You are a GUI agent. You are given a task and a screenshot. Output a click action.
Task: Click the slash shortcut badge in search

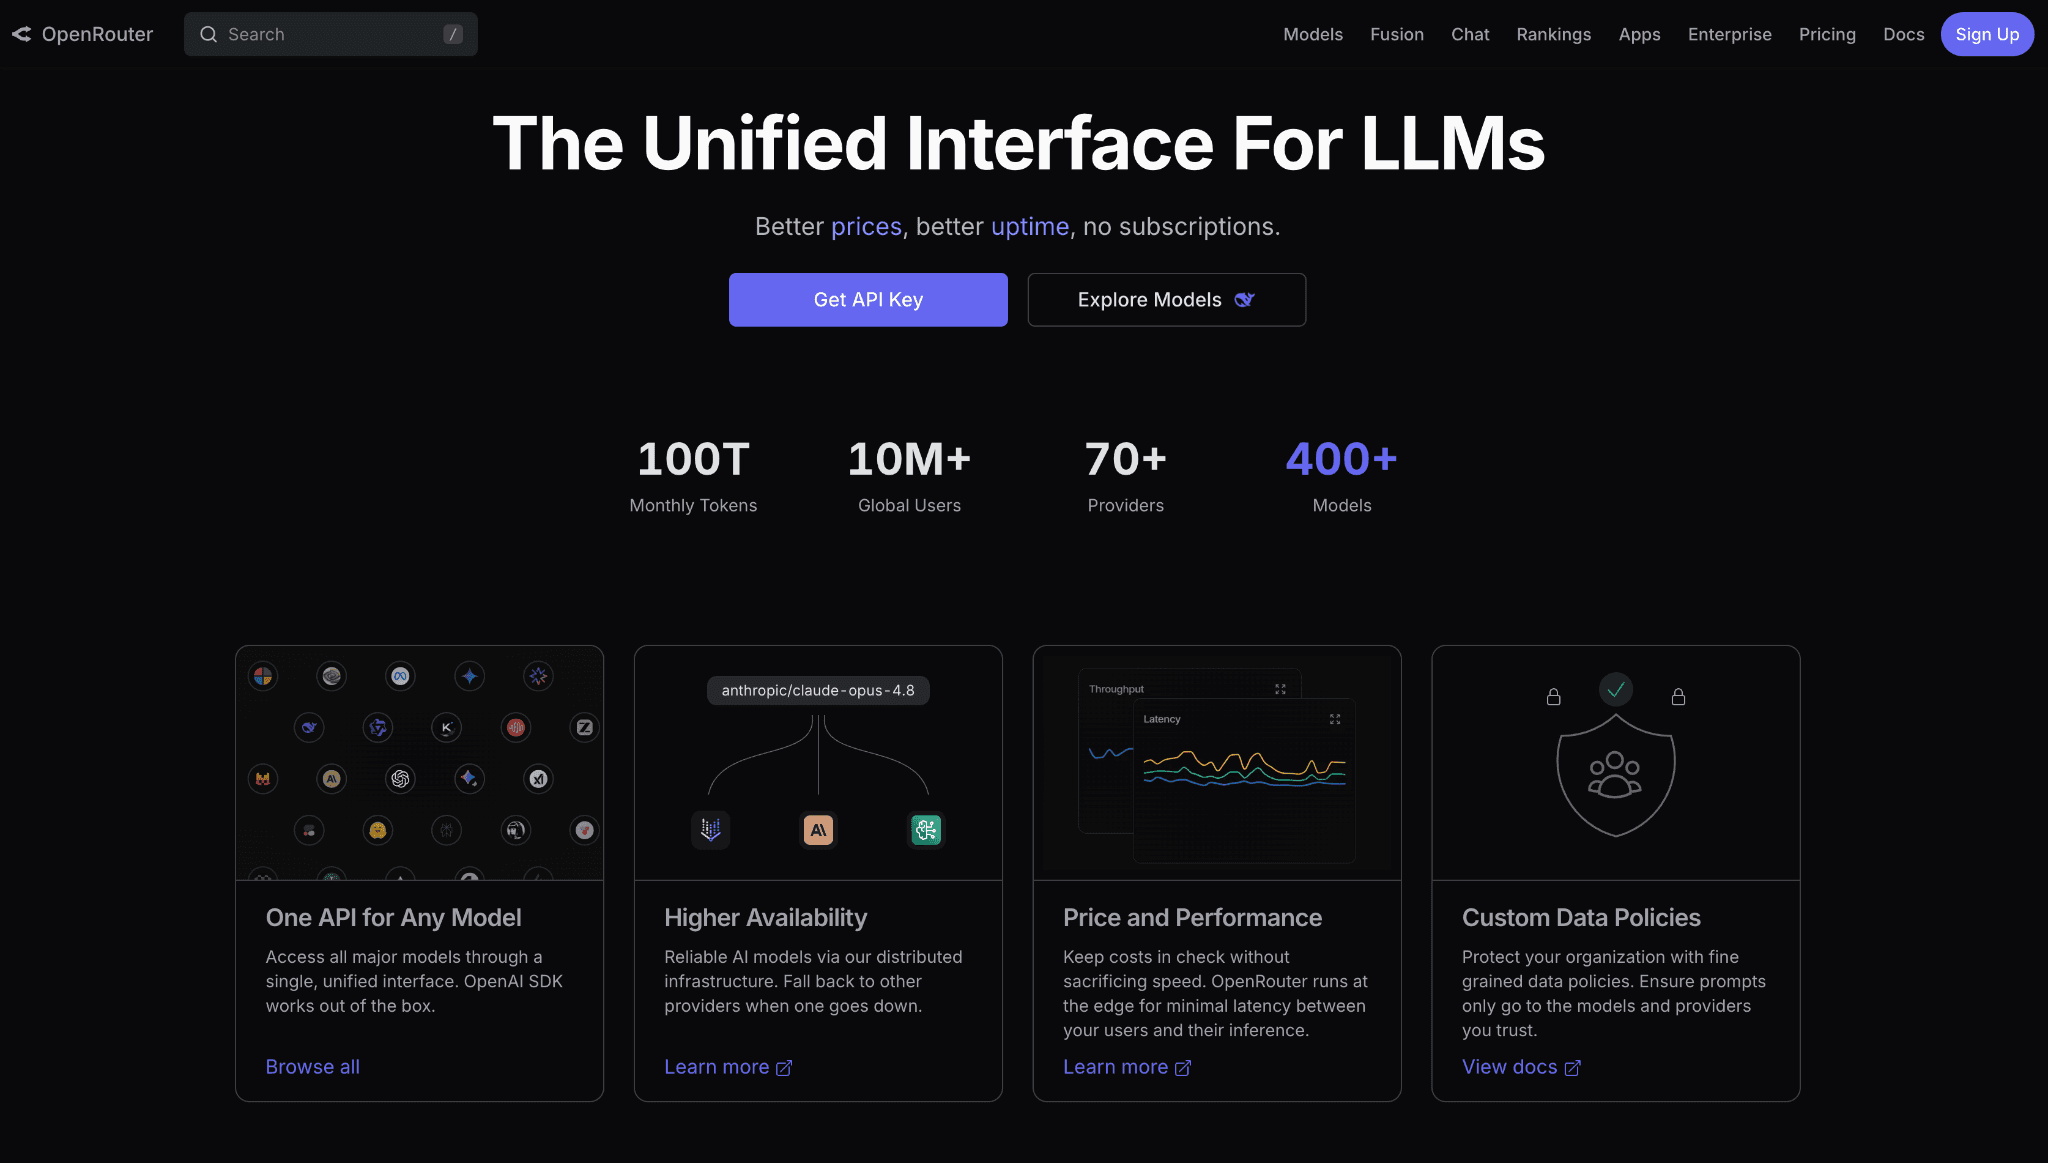click(453, 34)
